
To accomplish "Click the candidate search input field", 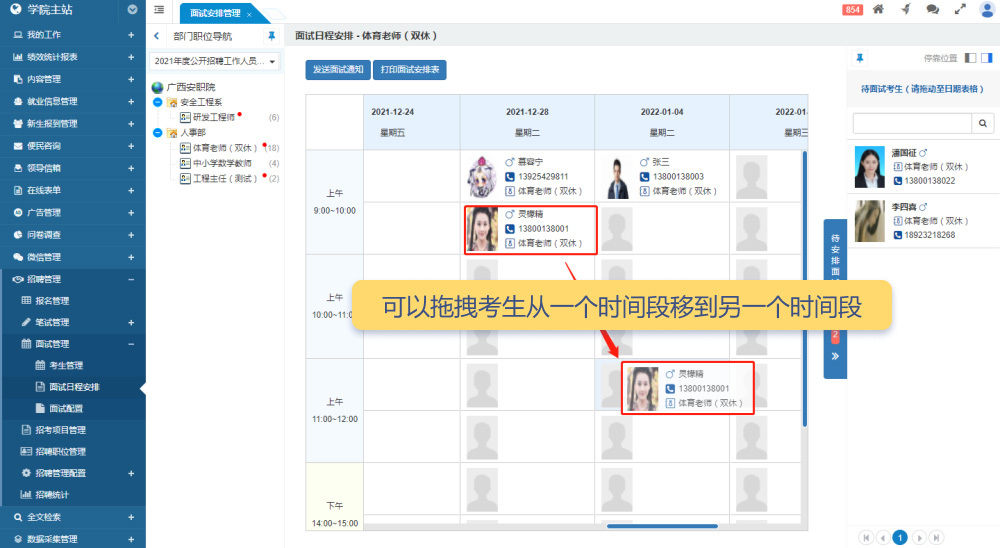I will [x=911, y=123].
